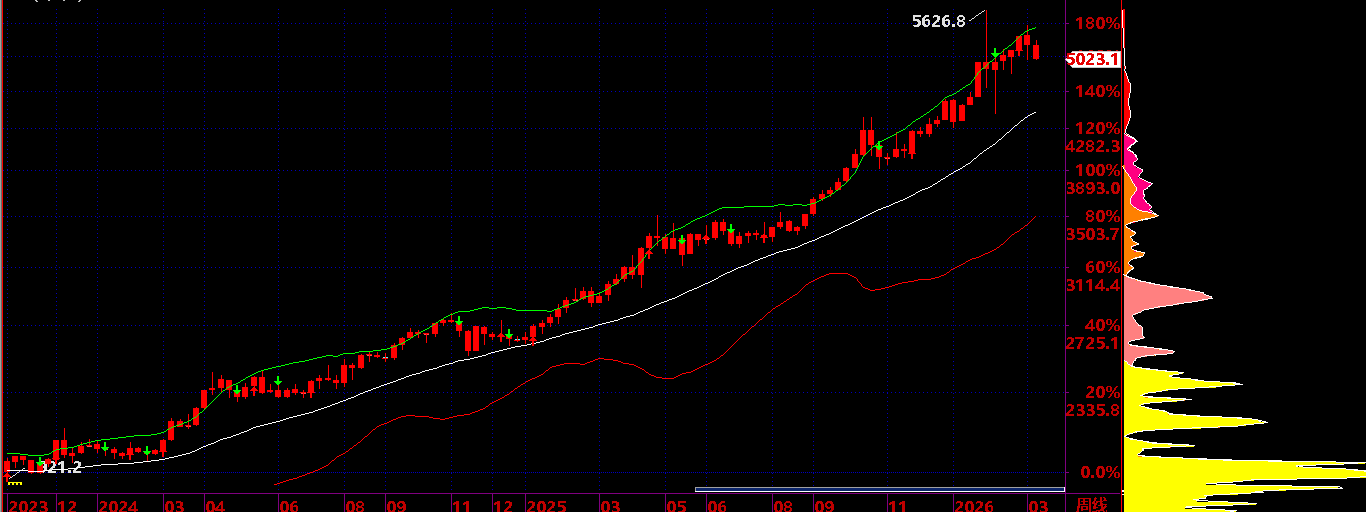Click the 05 month label on time axis
Viewport: 1366px width, 512px height.
(x=677, y=505)
